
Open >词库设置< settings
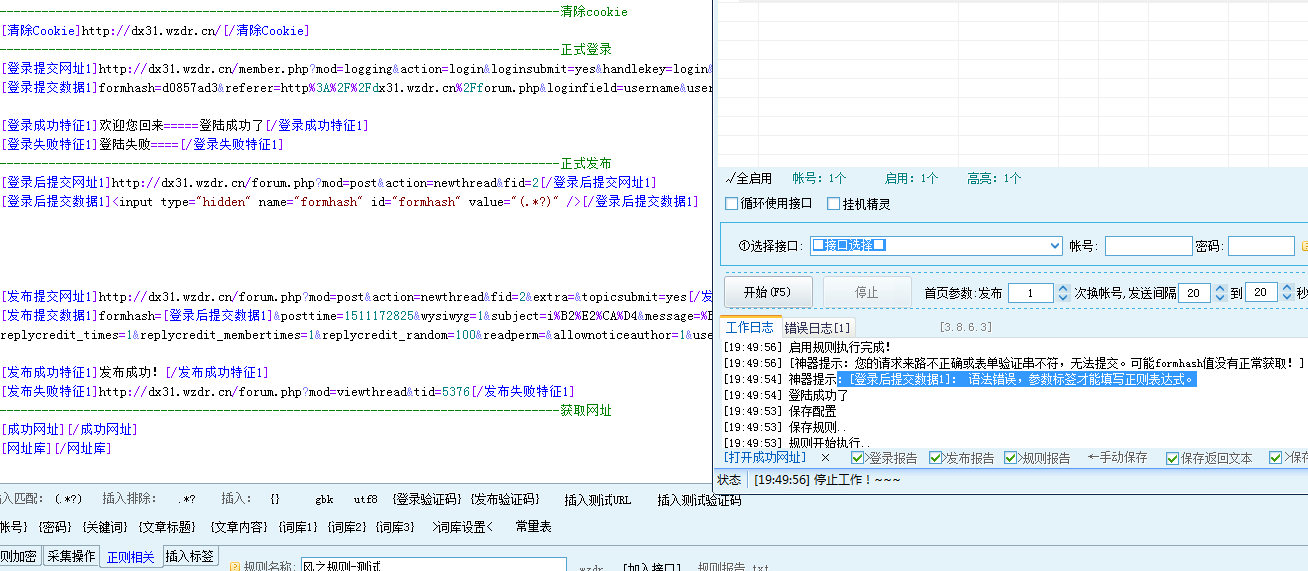pos(464,527)
